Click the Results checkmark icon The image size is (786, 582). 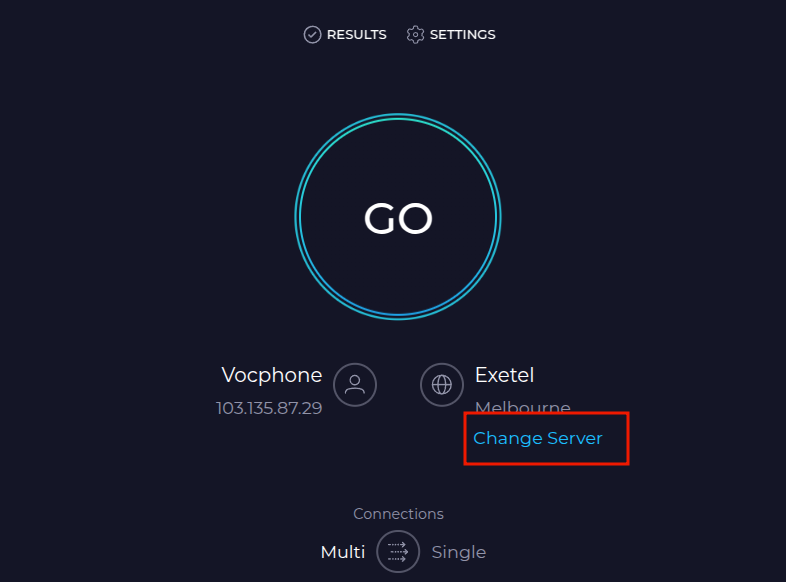click(x=312, y=35)
